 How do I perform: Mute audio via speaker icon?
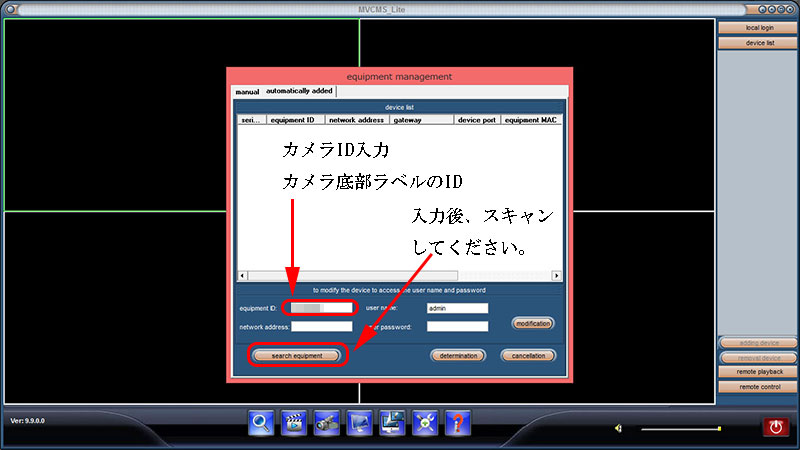[618, 428]
